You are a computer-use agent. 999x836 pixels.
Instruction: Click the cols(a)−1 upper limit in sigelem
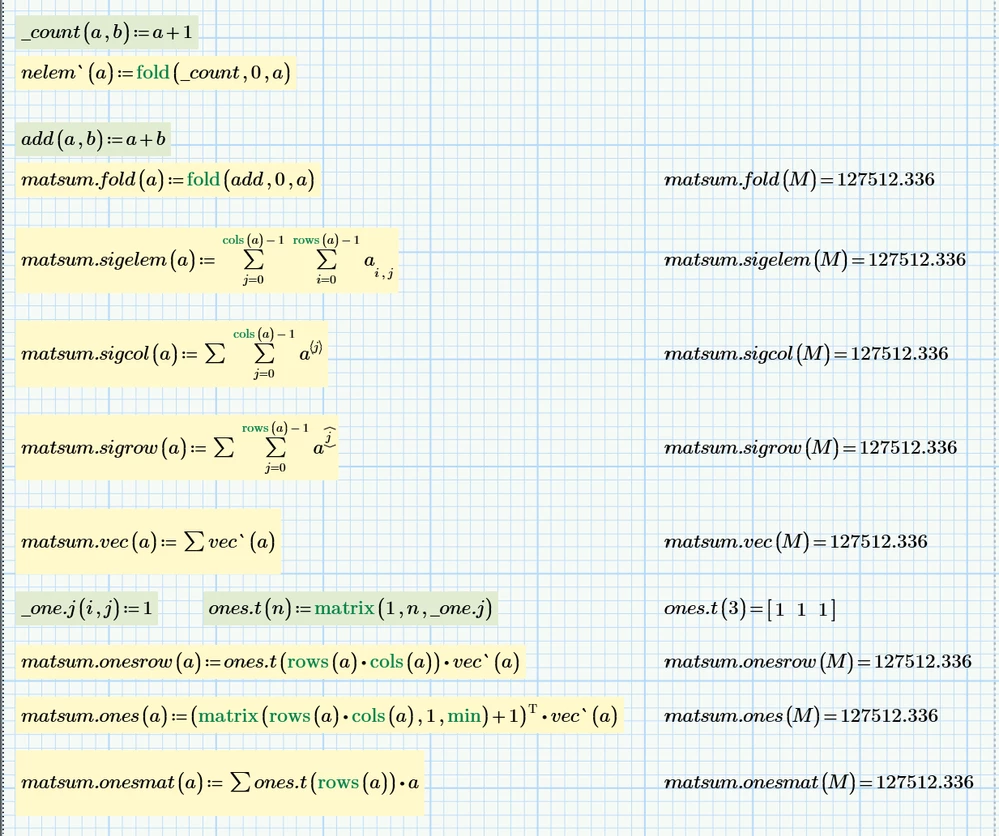pyautogui.click(x=253, y=240)
